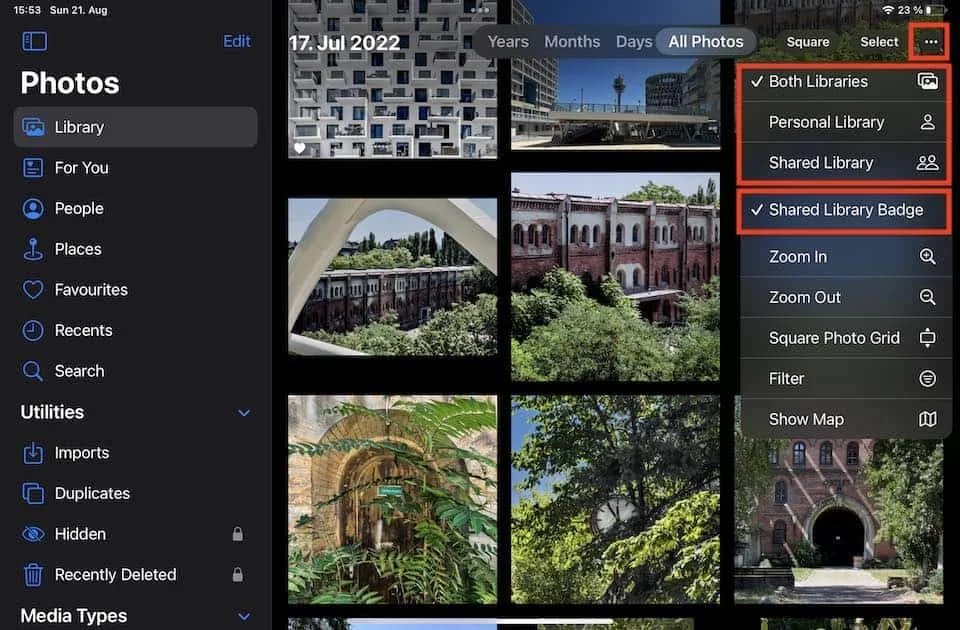Expand the Media Types section

coord(243,616)
